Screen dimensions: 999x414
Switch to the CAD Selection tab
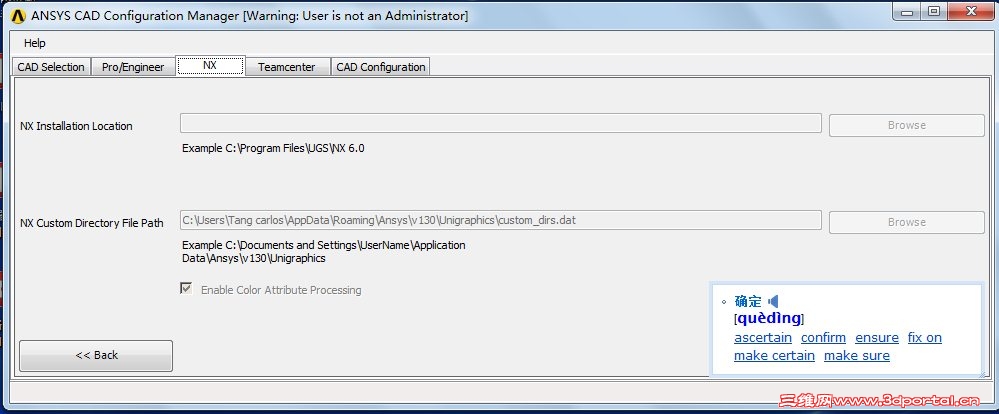click(51, 67)
